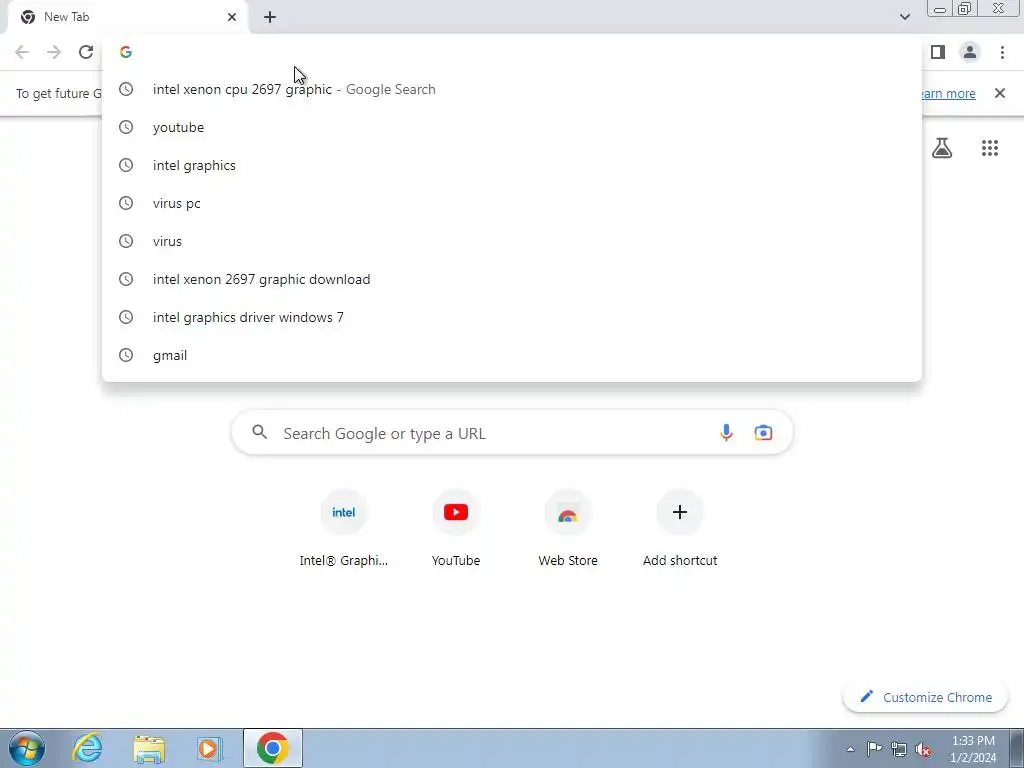Open the network status tray icon
1024x768 pixels.
pyautogui.click(x=899, y=749)
